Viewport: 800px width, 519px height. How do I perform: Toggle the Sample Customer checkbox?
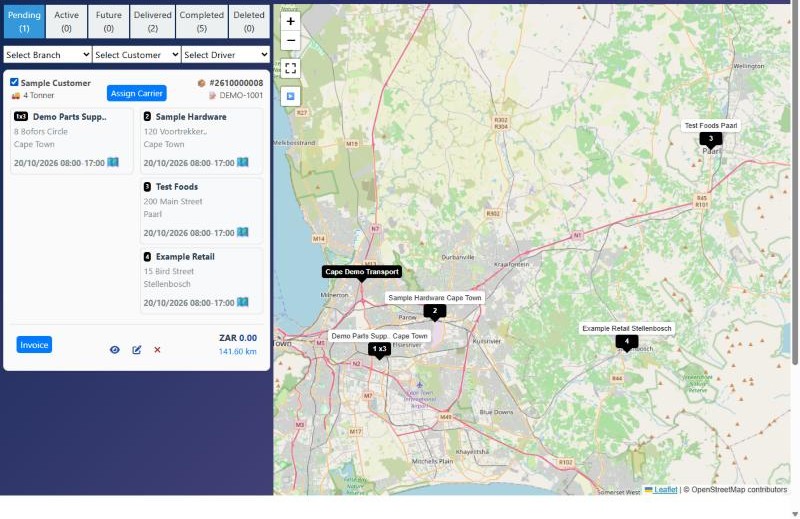coord(14,82)
